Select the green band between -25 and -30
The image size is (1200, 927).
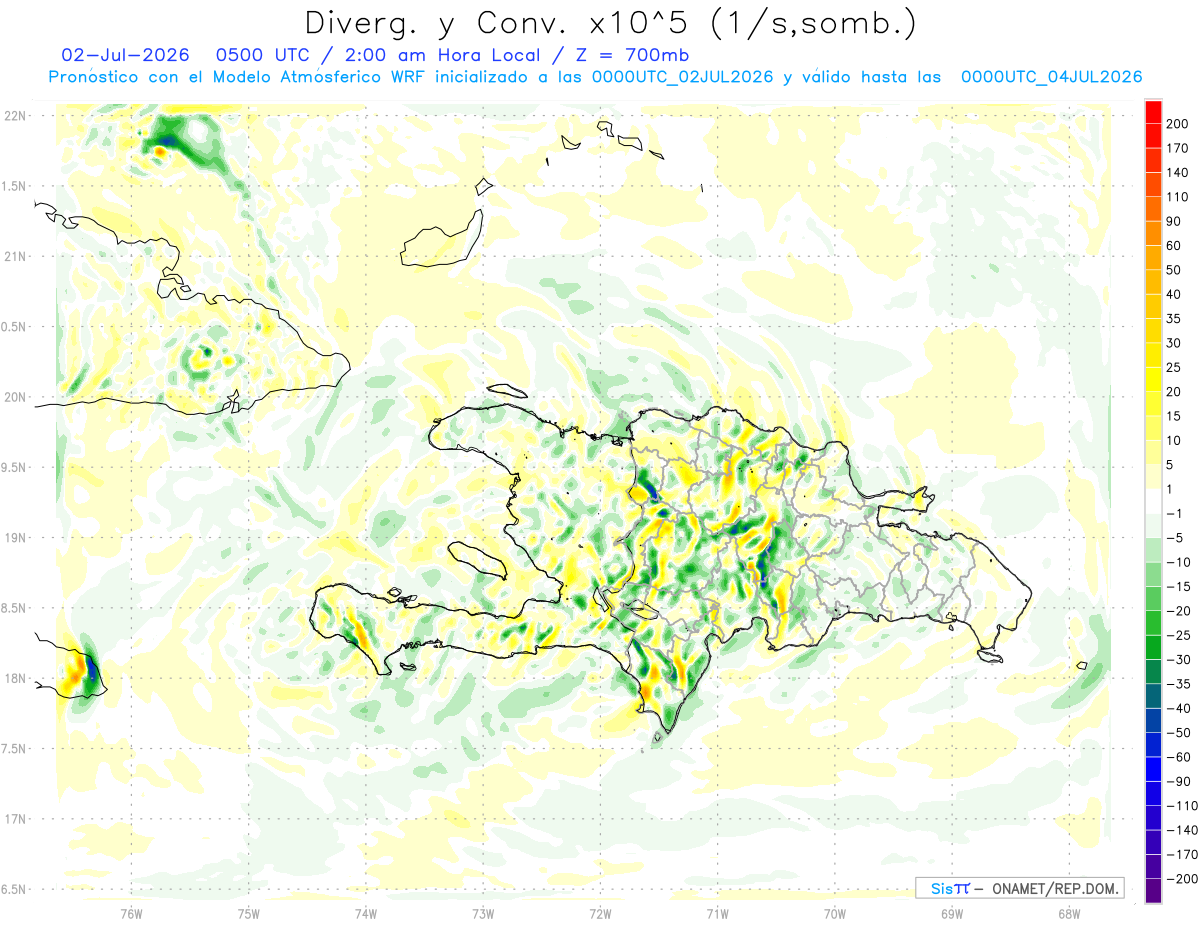click(1154, 647)
